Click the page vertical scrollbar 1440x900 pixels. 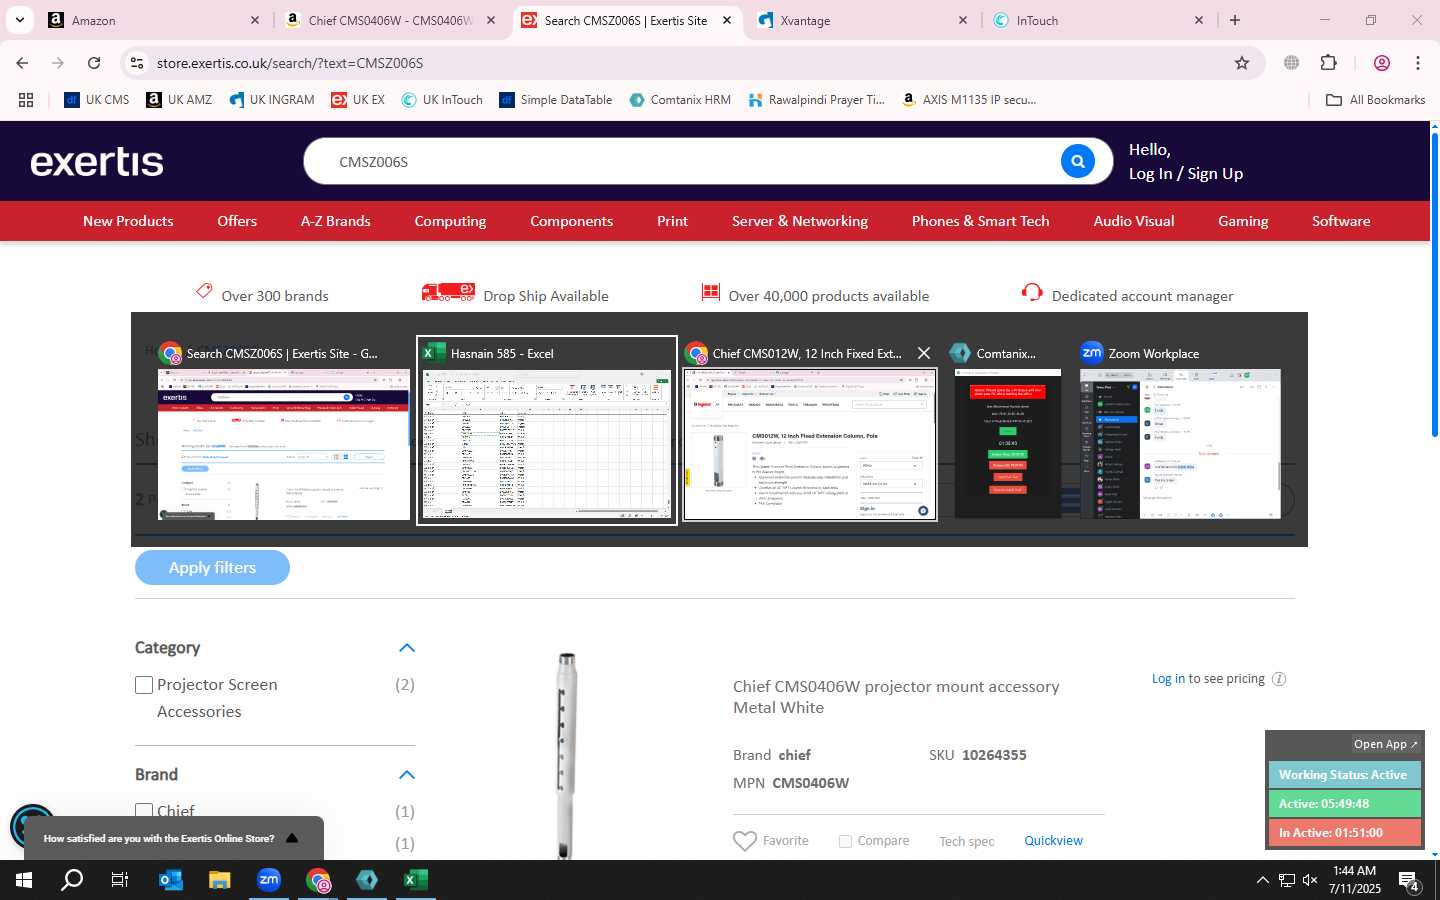click(1434, 285)
